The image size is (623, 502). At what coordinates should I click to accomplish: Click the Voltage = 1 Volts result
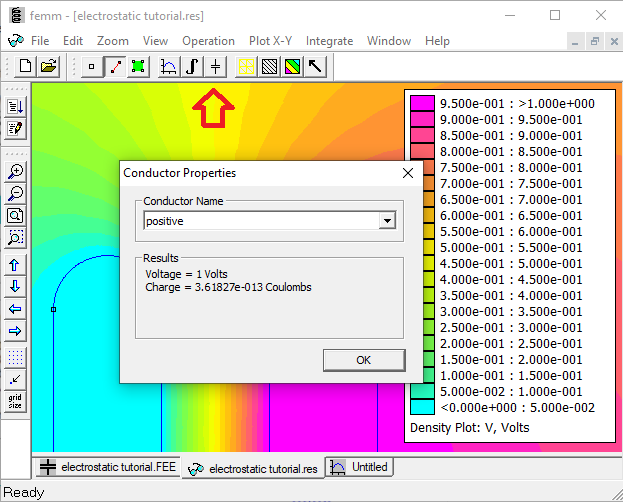186,274
